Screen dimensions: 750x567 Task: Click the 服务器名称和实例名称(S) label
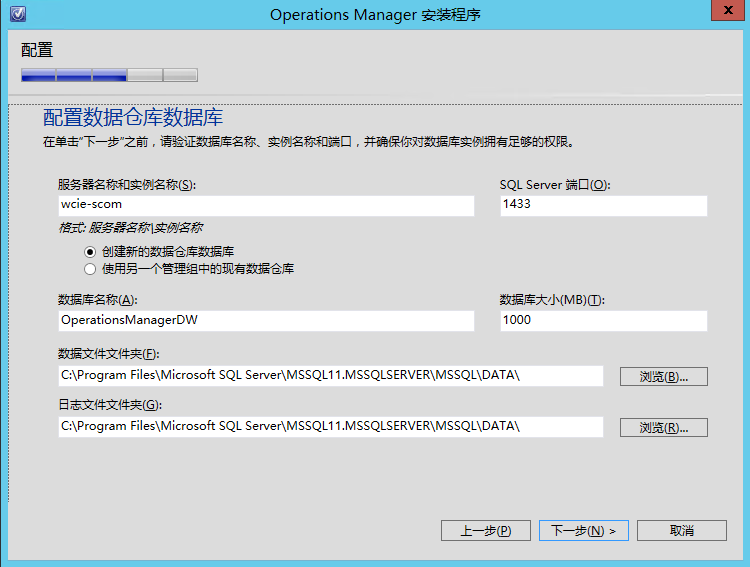pyautogui.click(x=127, y=185)
